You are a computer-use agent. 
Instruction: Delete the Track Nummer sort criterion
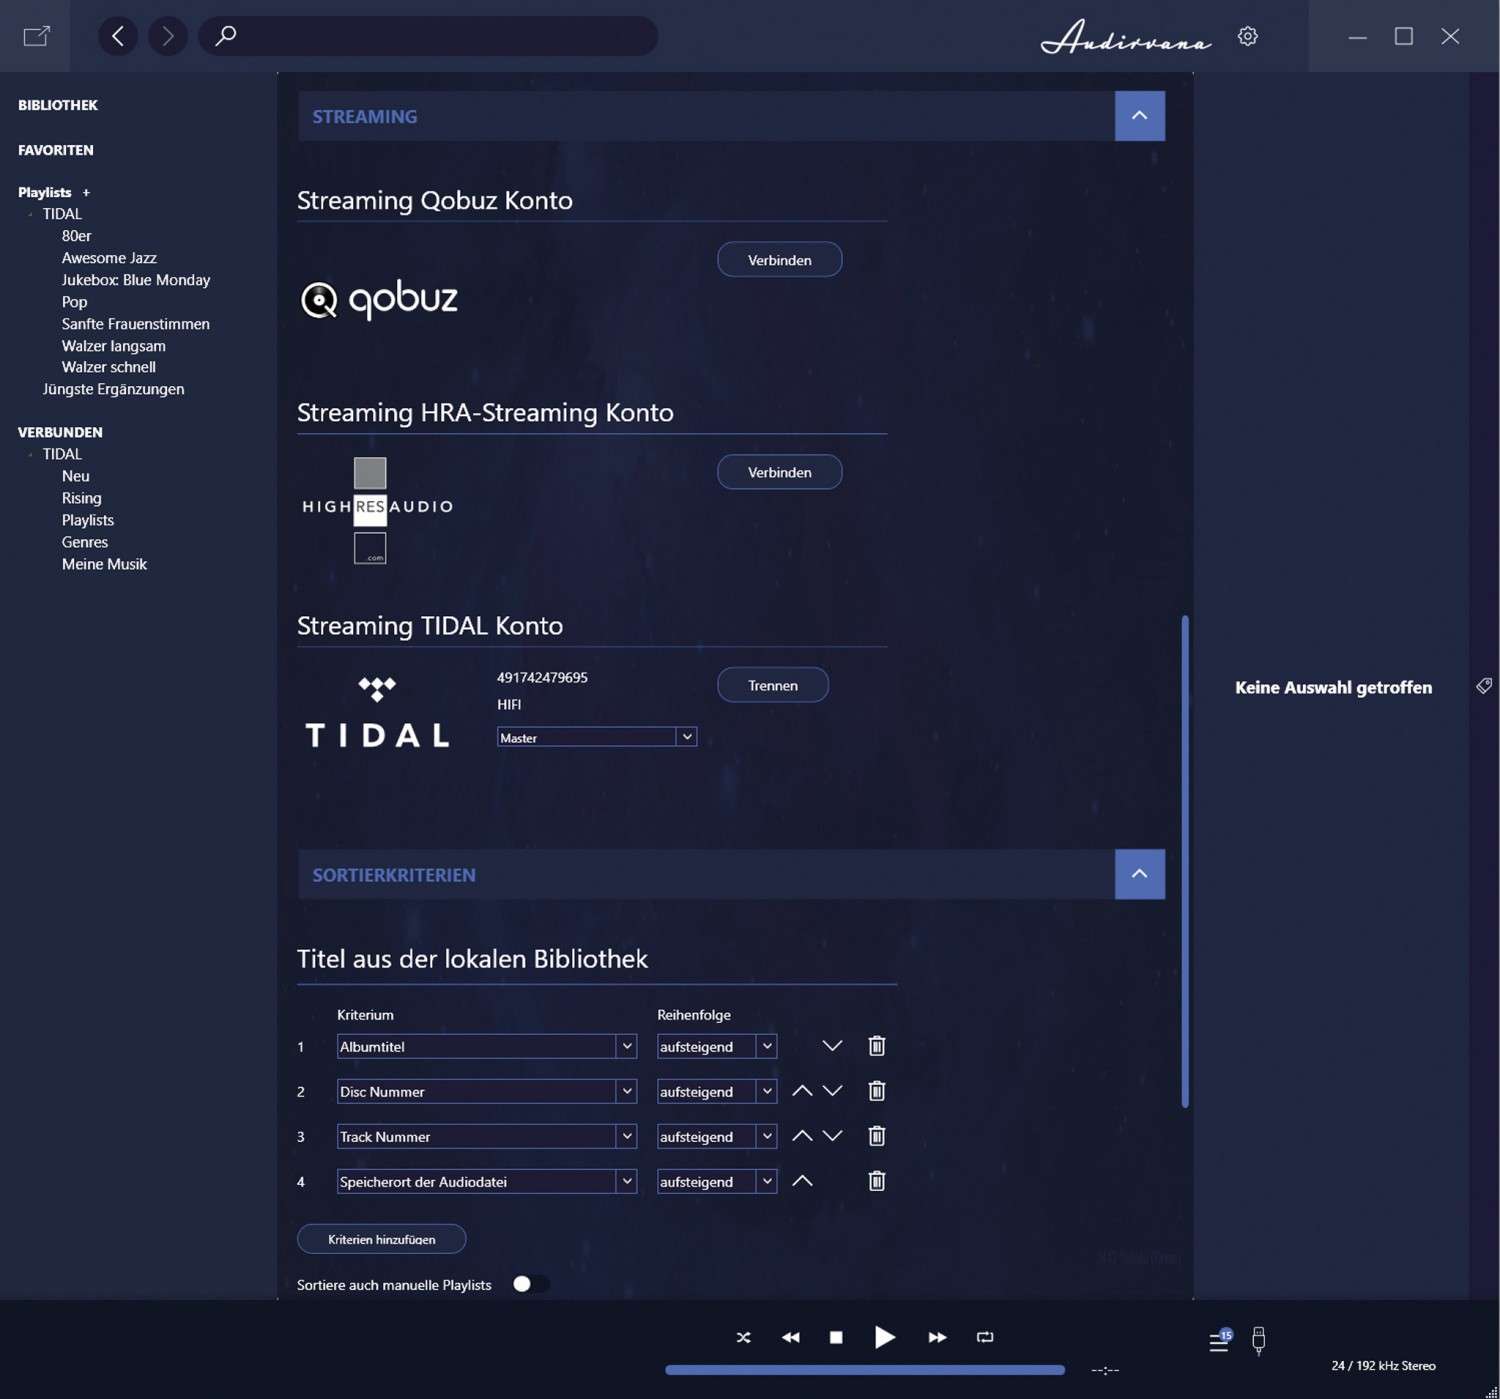877,1136
